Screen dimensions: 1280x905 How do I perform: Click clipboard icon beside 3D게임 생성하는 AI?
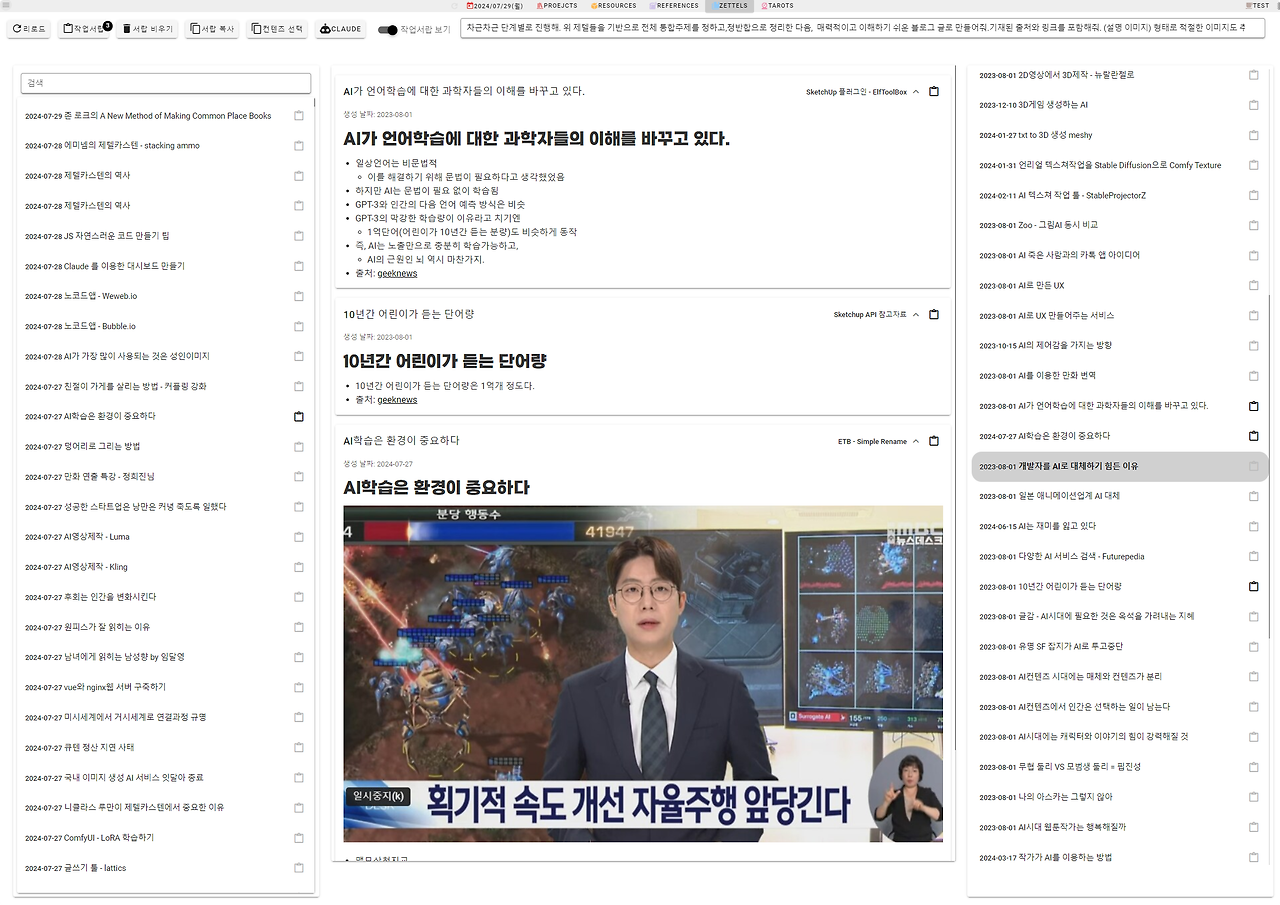pyautogui.click(x=1254, y=105)
